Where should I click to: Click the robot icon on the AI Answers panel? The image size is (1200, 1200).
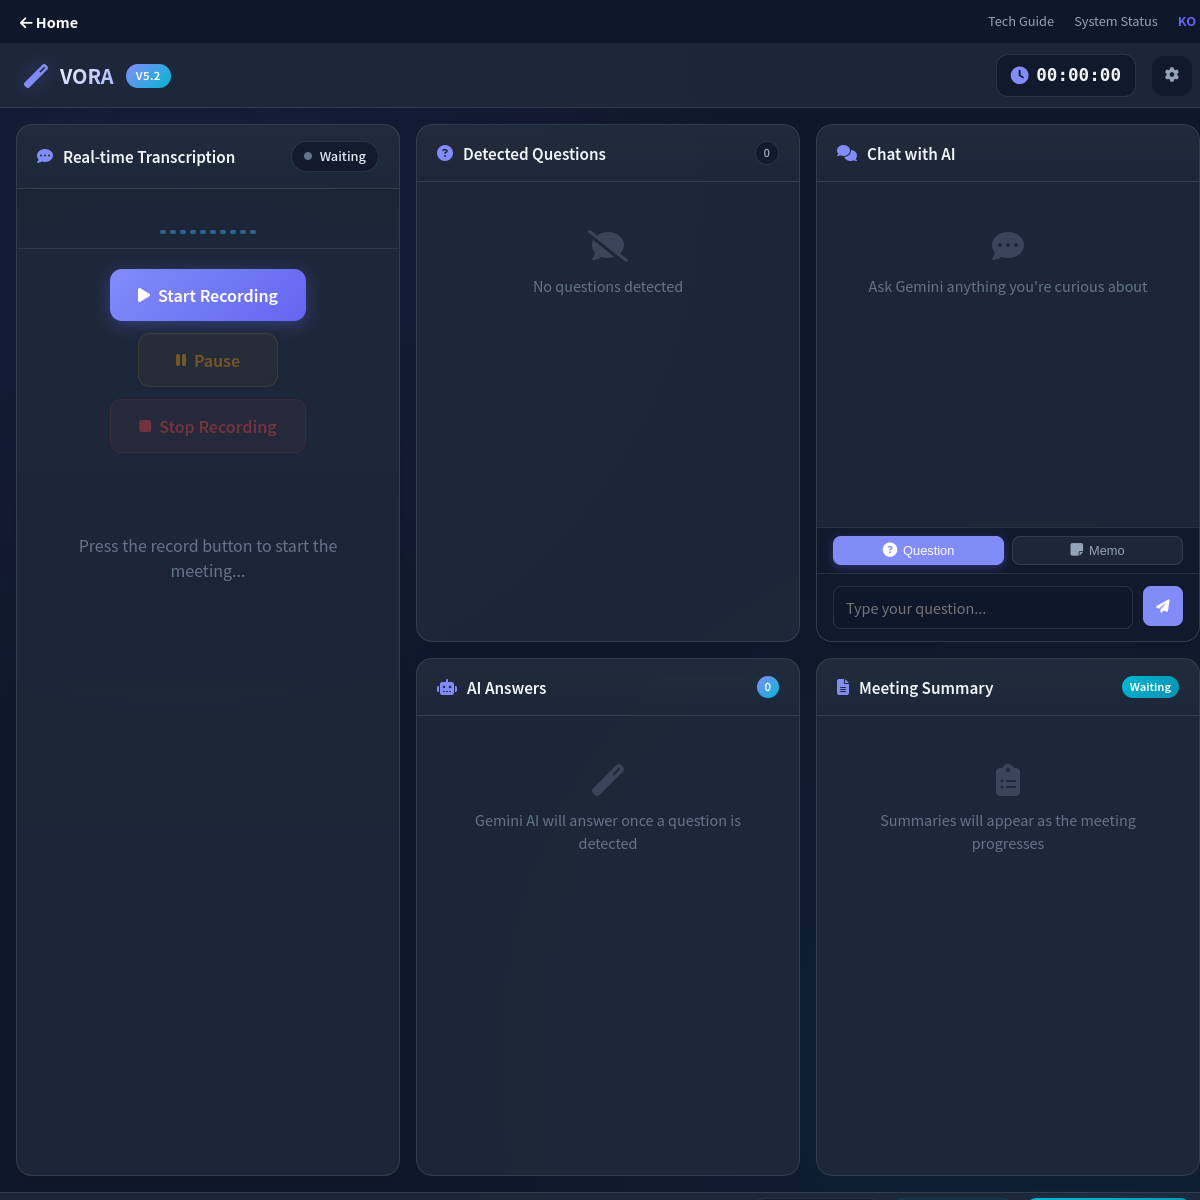(x=445, y=687)
